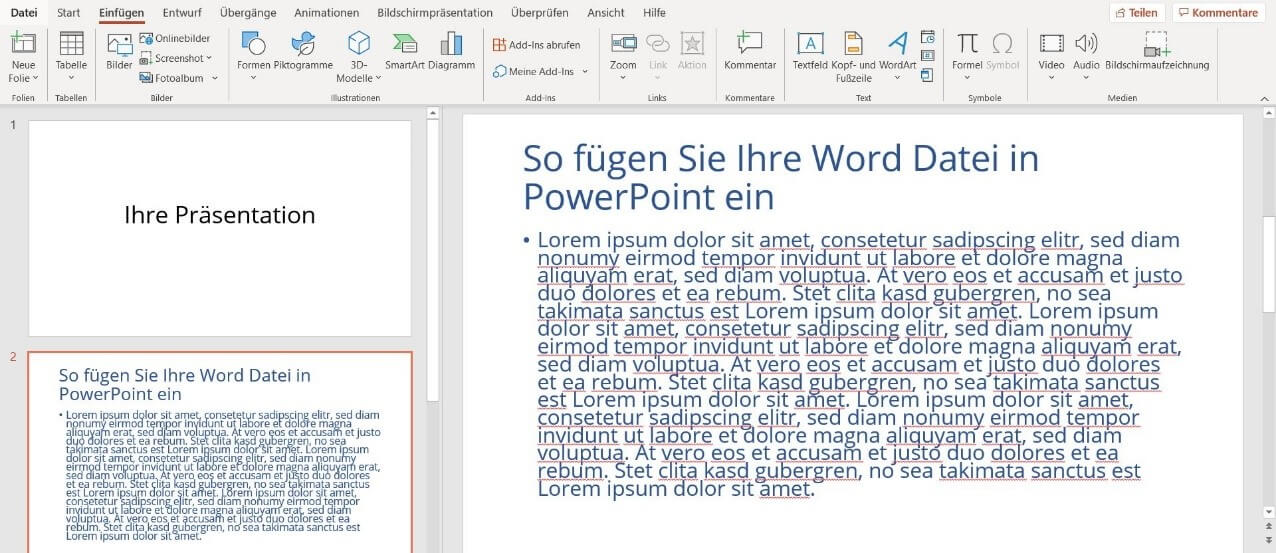Click Add-Ins abrufen
The image size is (1276, 553).
[536, 45]
